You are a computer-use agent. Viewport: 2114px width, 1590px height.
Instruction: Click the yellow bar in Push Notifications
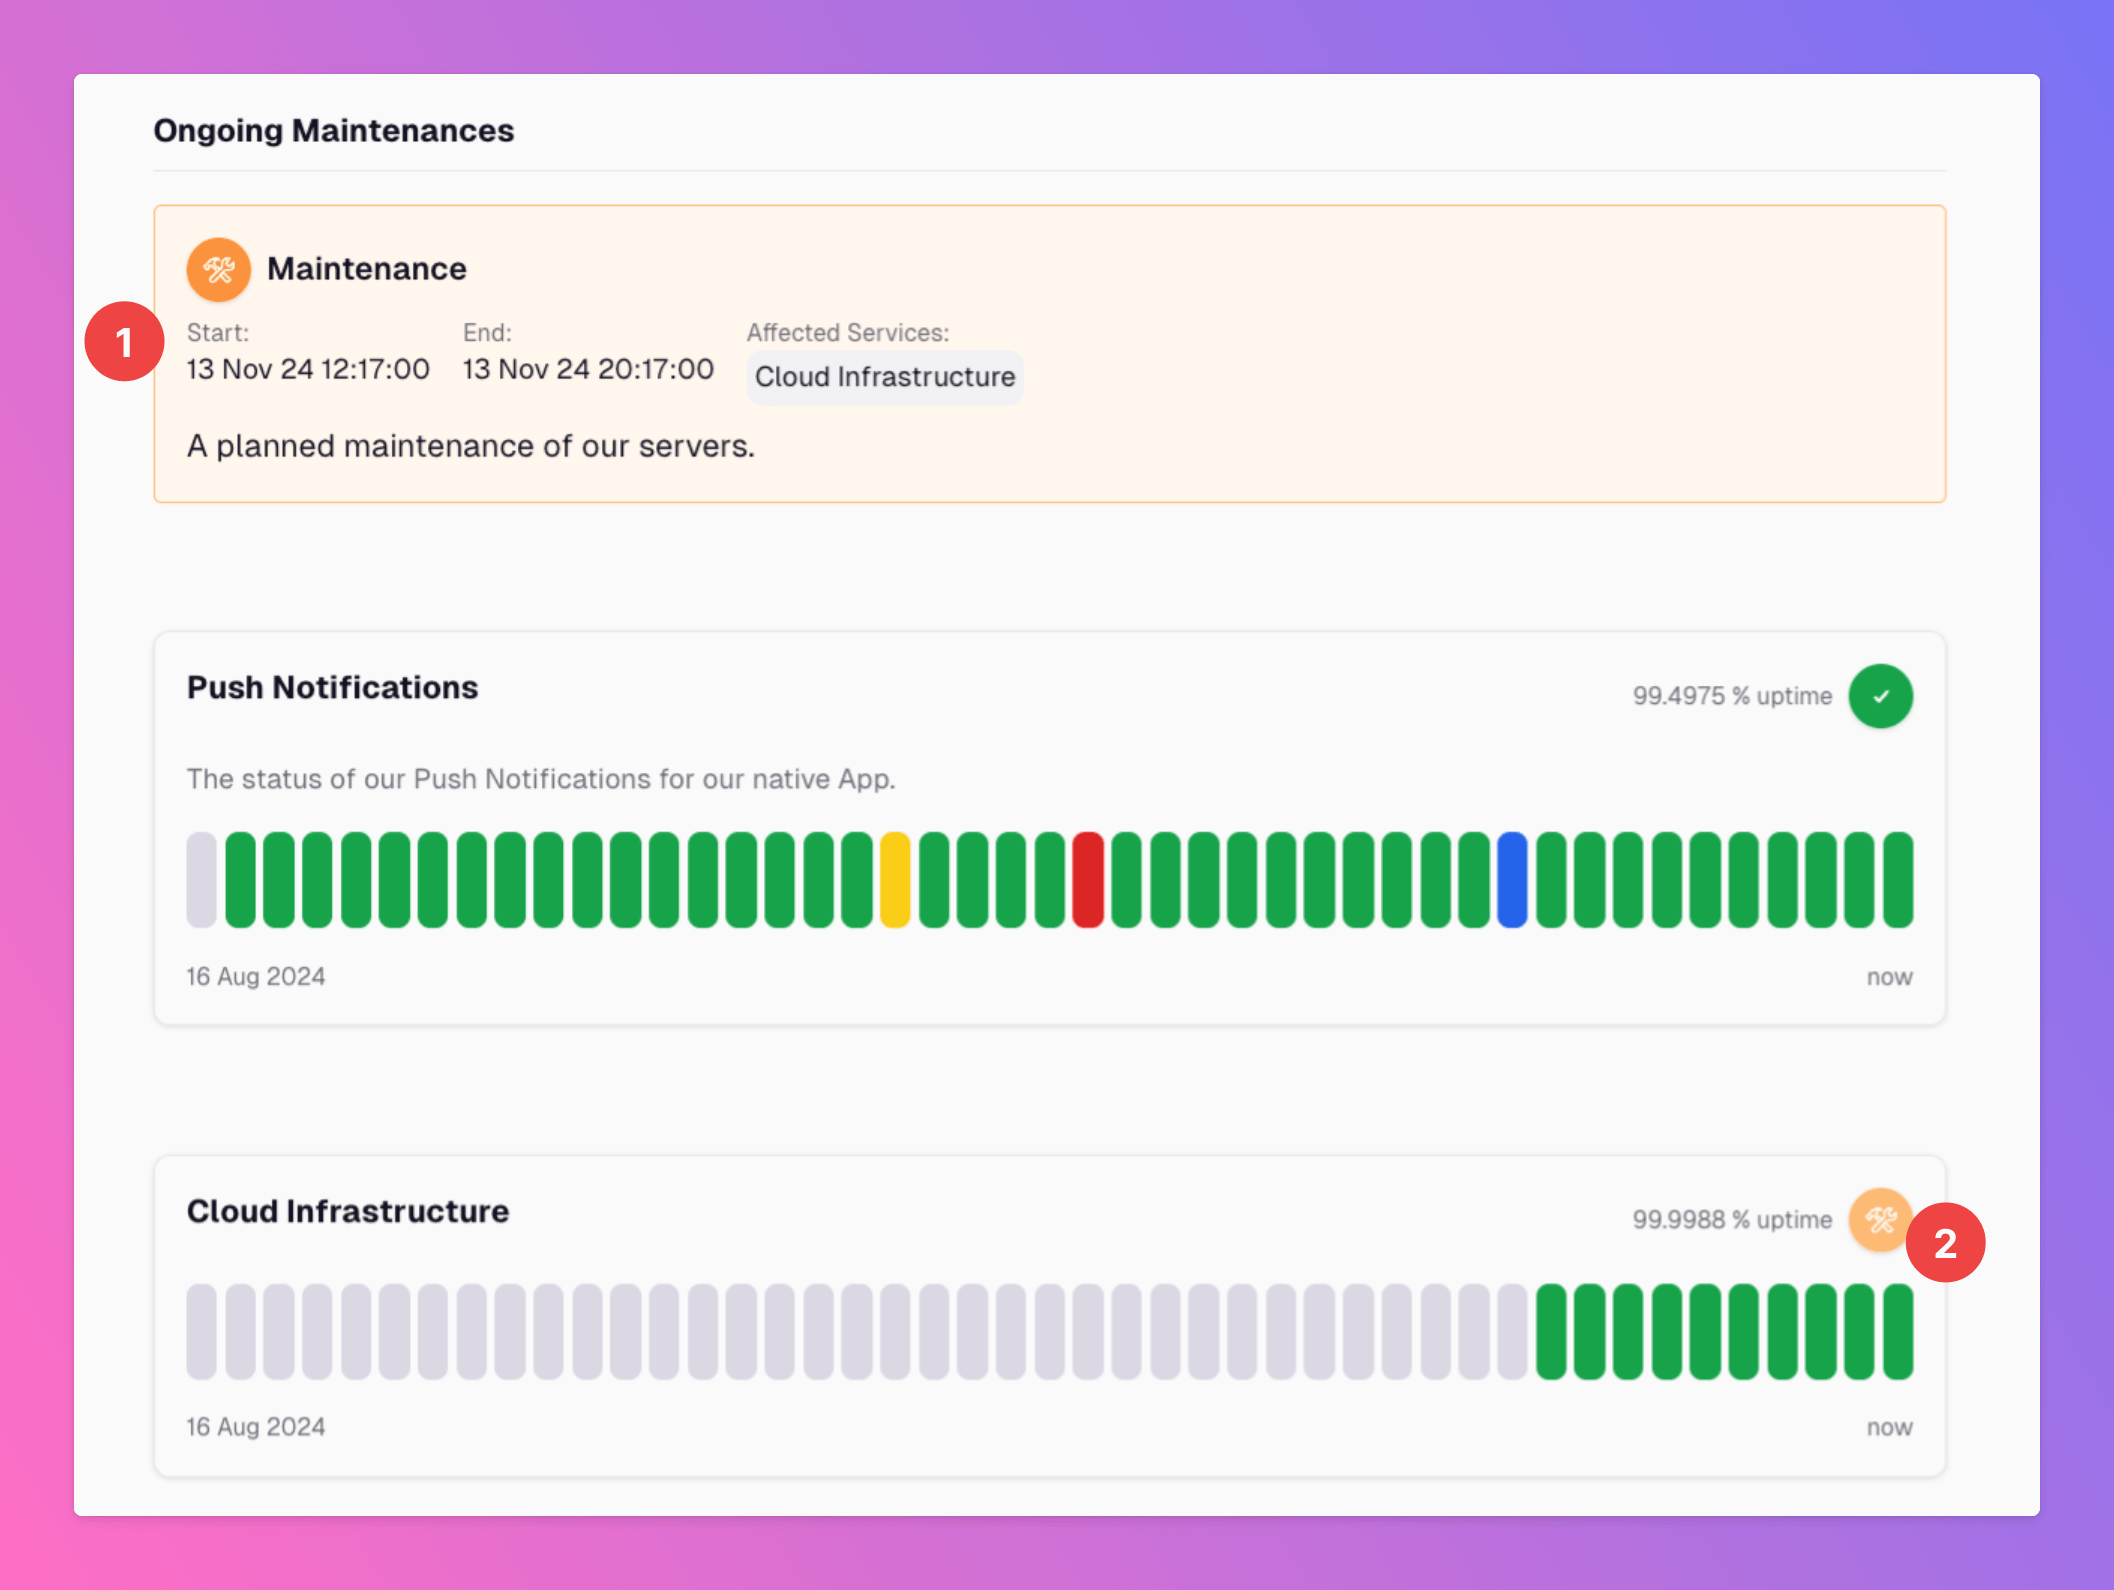tap(895, 880)
